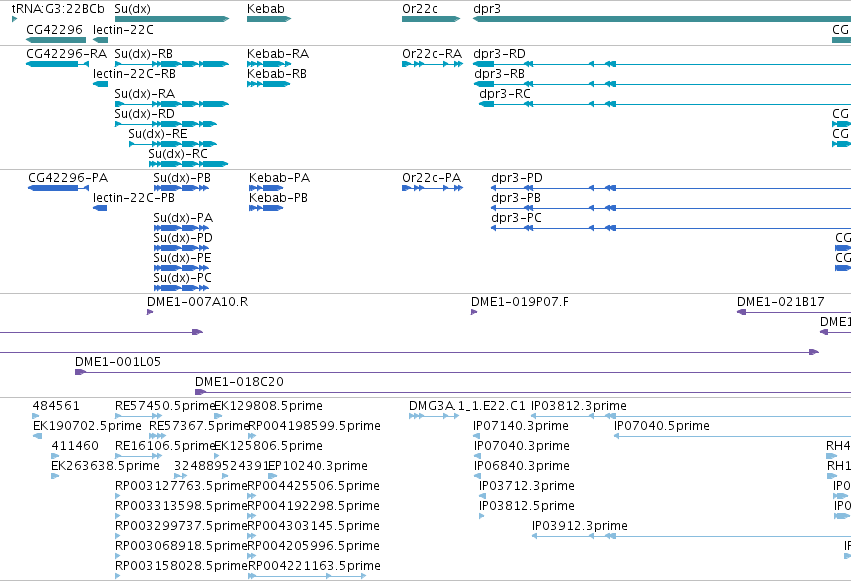Select protein Su(dx)-PC
This screenshot has height=581, width=851.
[x=181, y=289]
